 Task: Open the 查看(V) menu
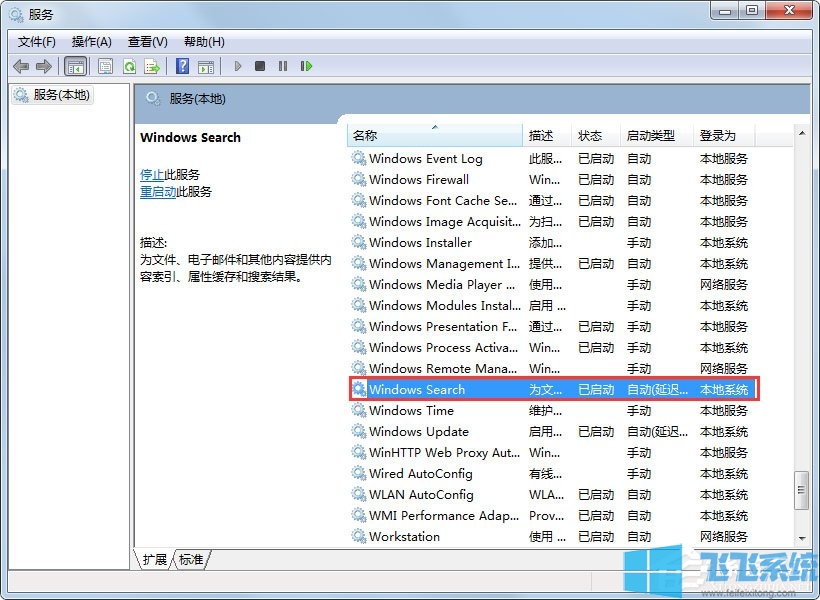click(x=146, y=41)
